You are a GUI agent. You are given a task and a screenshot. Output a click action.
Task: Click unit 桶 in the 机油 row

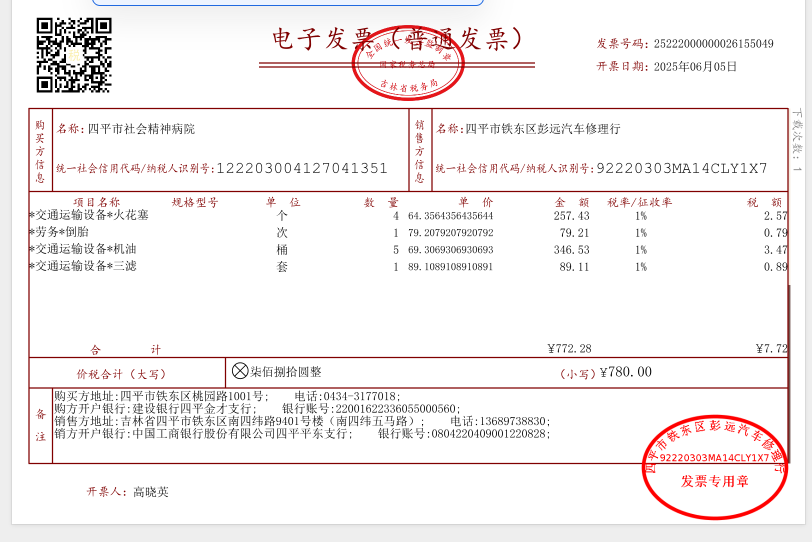click(x=282, y=250)
